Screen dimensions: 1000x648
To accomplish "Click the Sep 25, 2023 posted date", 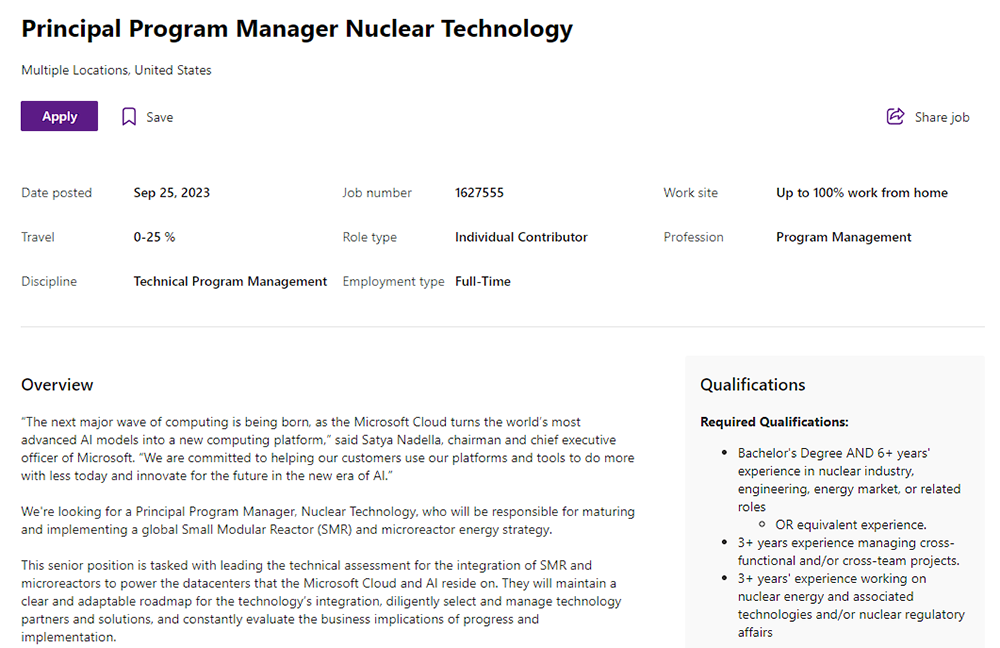I will (172, 193).
